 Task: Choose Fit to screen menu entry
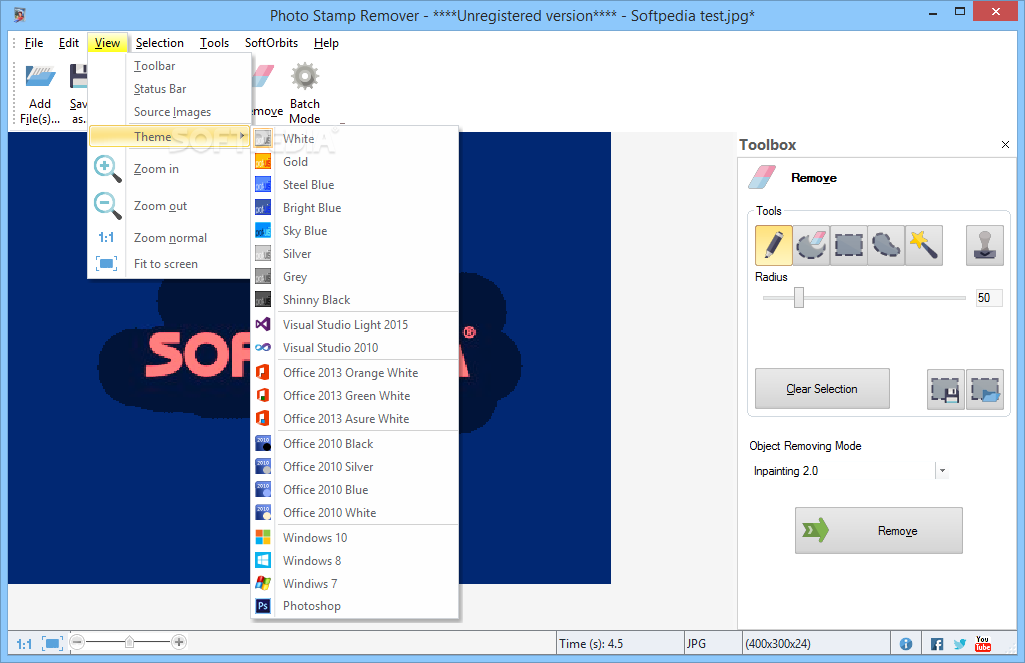(x=170, y=264)
